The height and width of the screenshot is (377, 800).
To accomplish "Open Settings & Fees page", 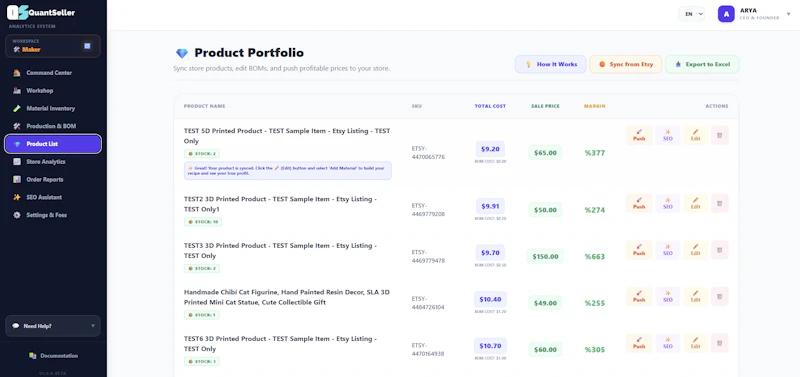I will [x=53, y=215].
